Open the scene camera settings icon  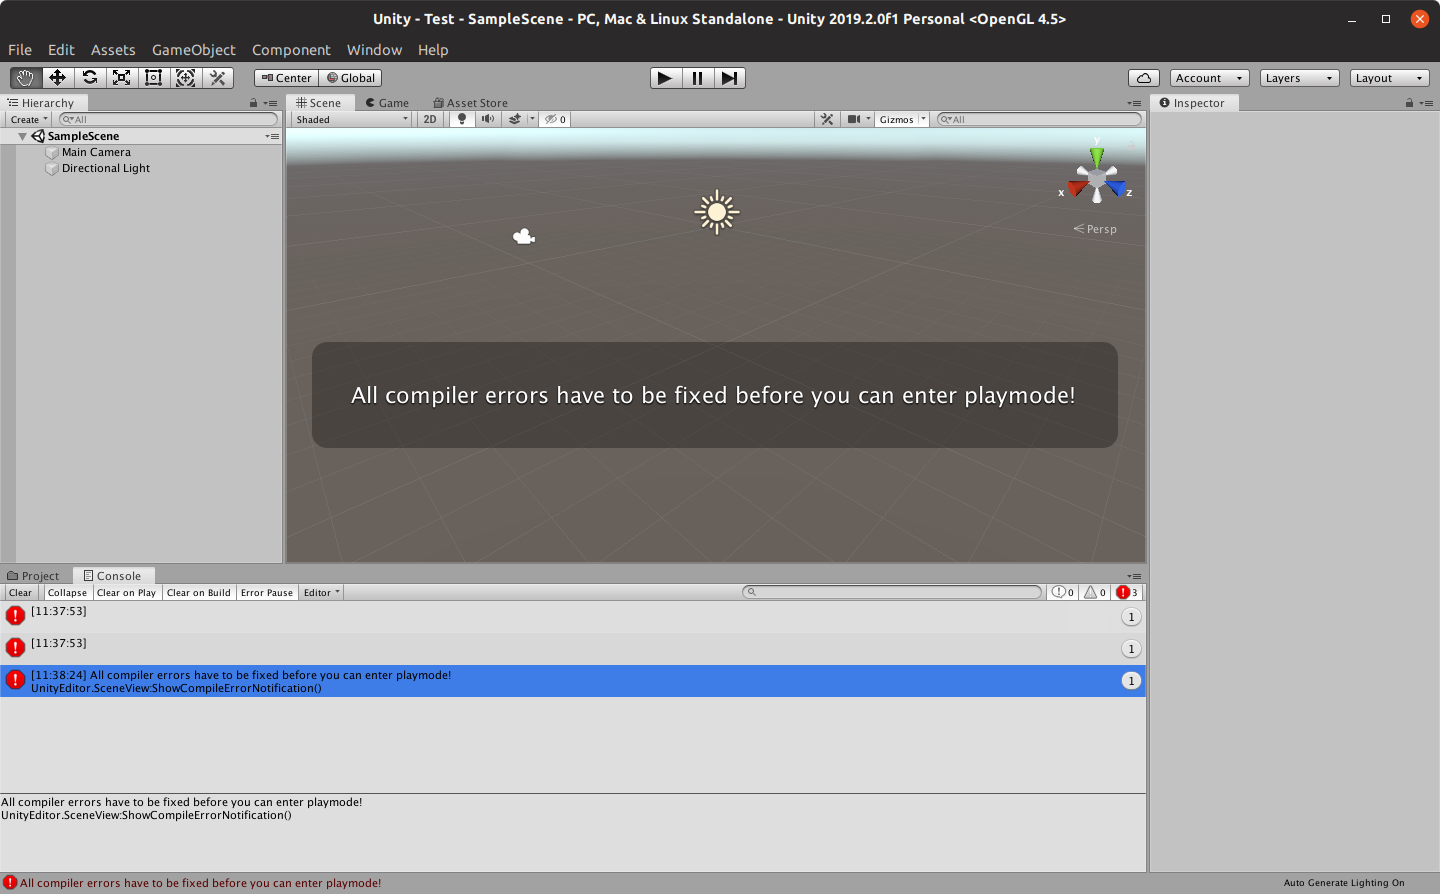(x=853, y=120)
